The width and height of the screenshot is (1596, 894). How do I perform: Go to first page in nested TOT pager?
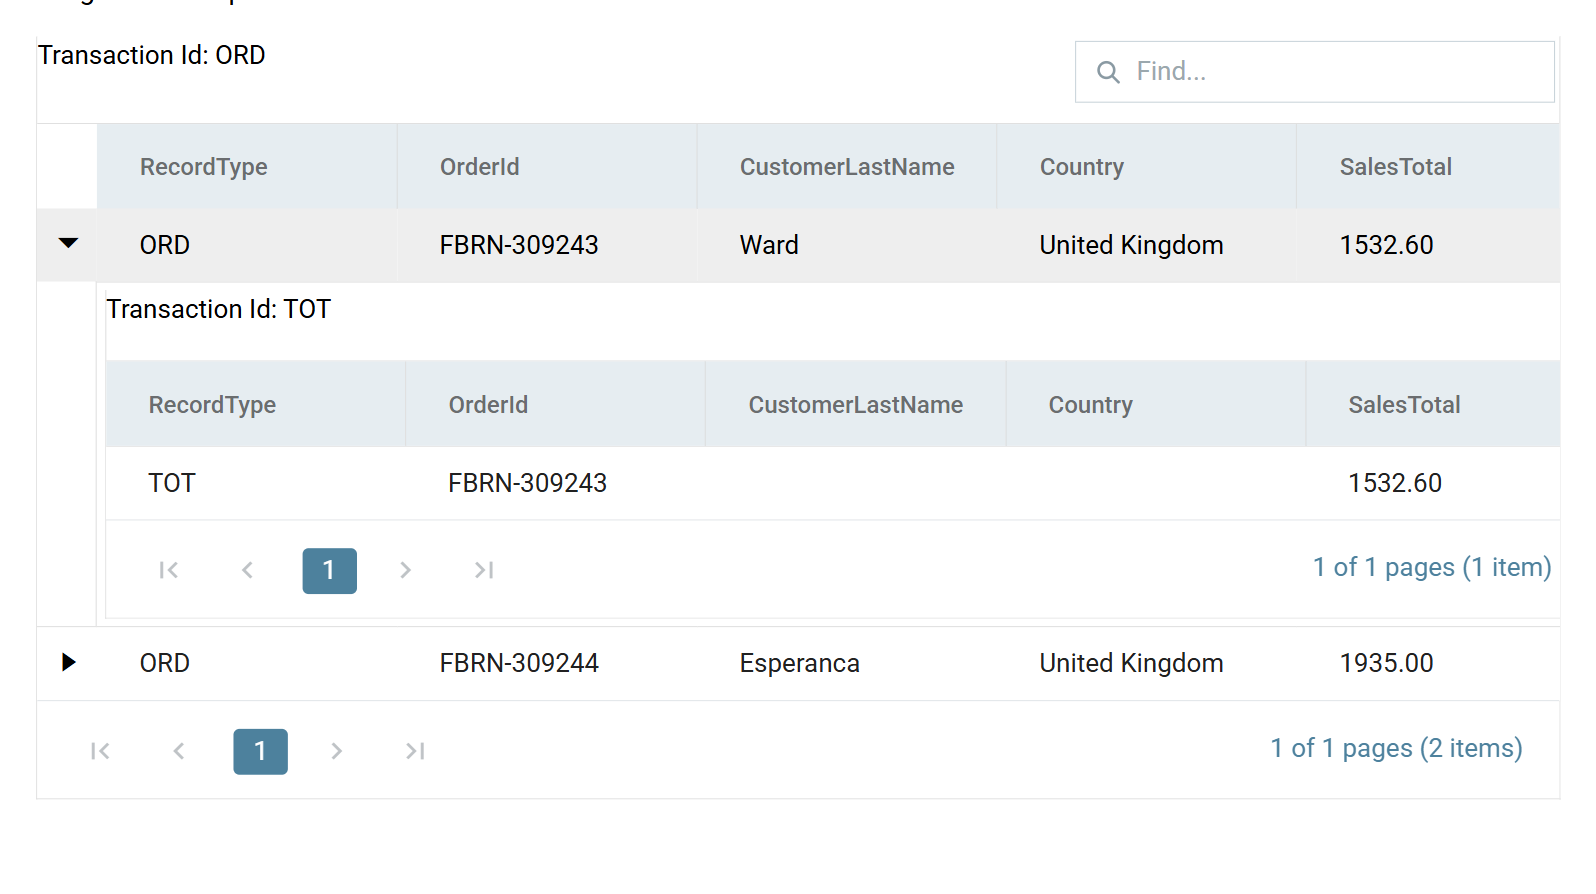(169, 570)
